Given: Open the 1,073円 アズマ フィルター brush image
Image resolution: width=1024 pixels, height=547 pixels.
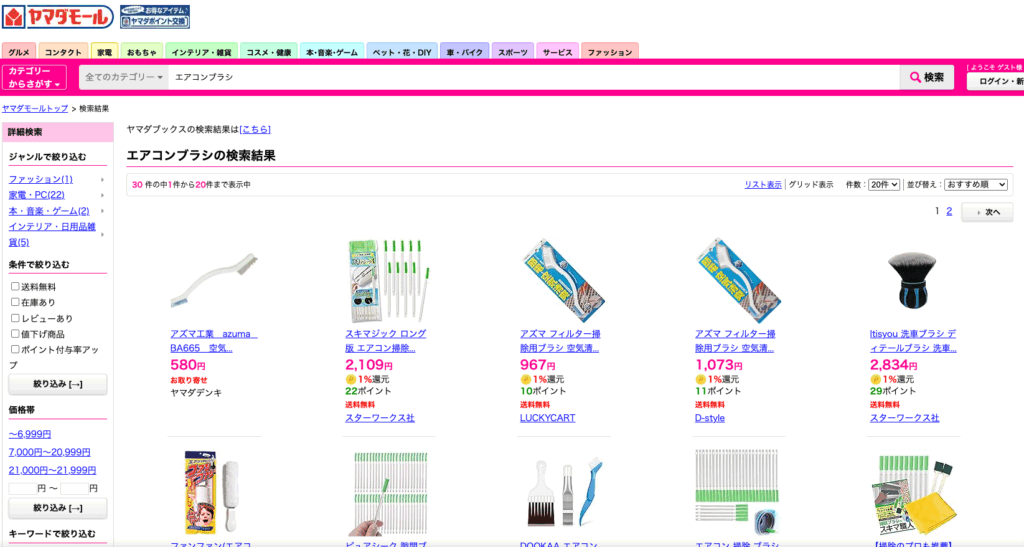Looking at the screenshot, I should [738, 281].
